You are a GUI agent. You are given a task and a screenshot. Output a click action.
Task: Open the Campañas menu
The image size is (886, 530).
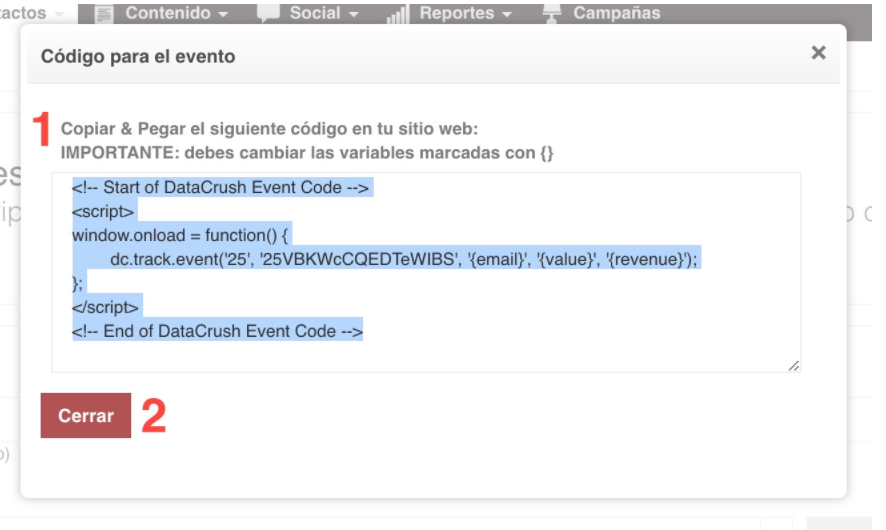coord(616,13)
